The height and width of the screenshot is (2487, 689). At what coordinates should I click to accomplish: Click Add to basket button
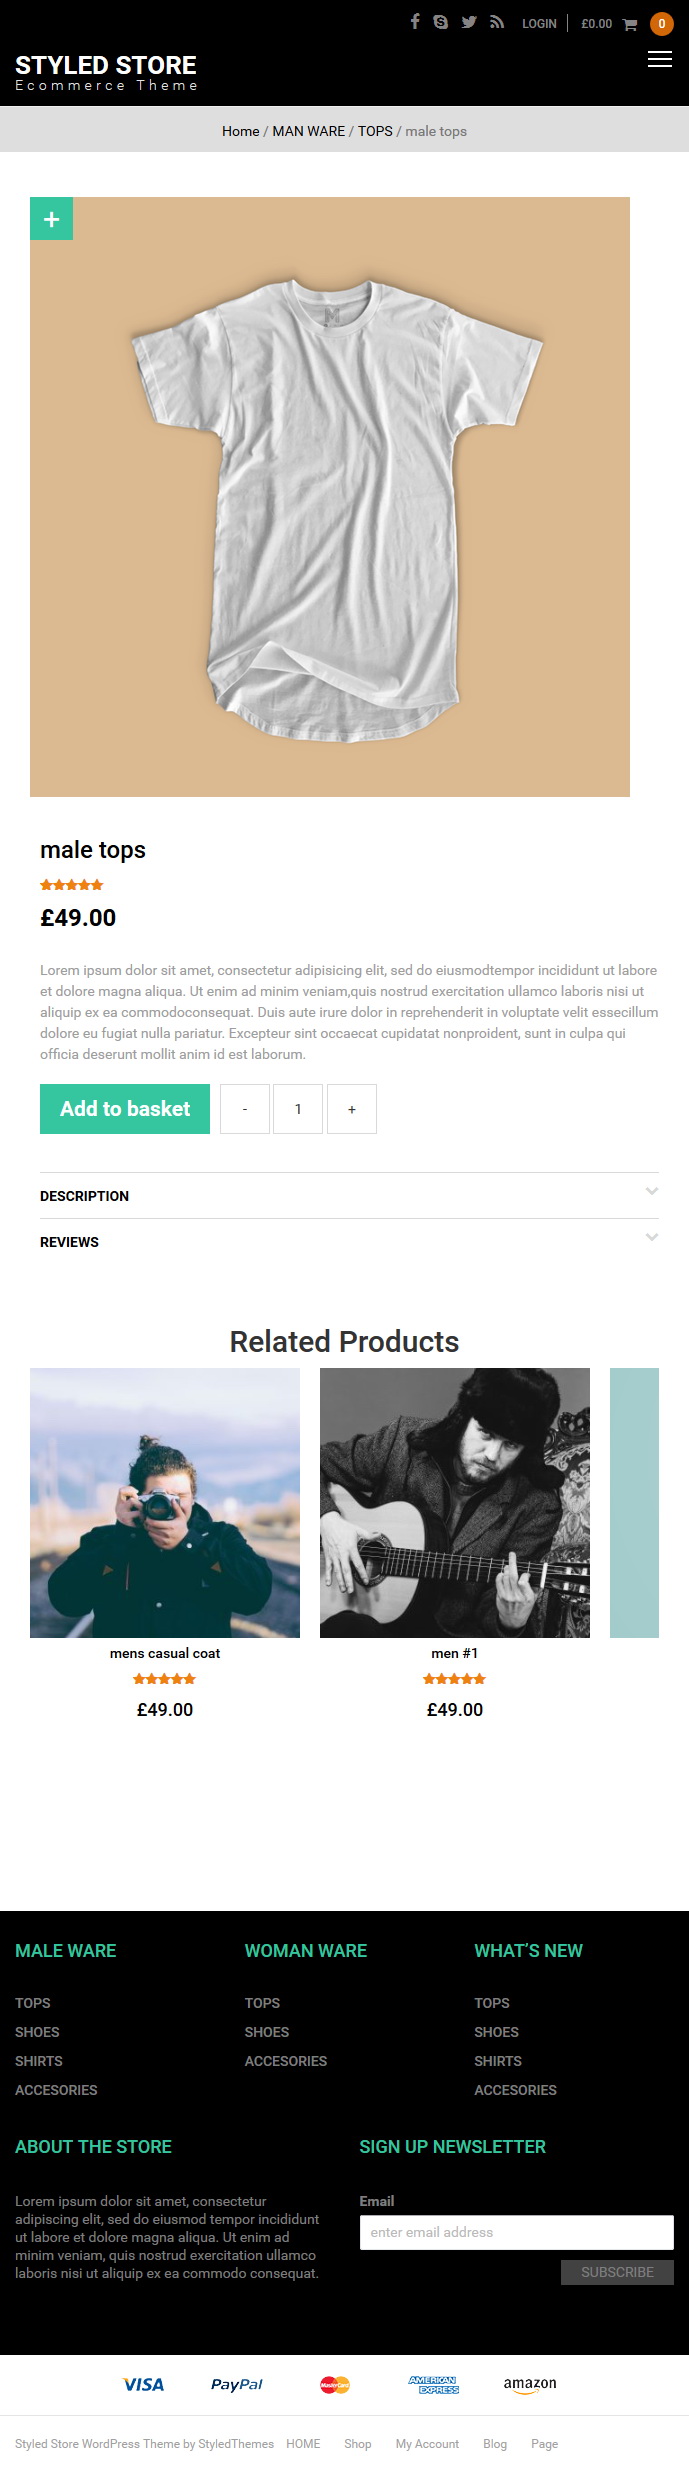pos(125,1109)
